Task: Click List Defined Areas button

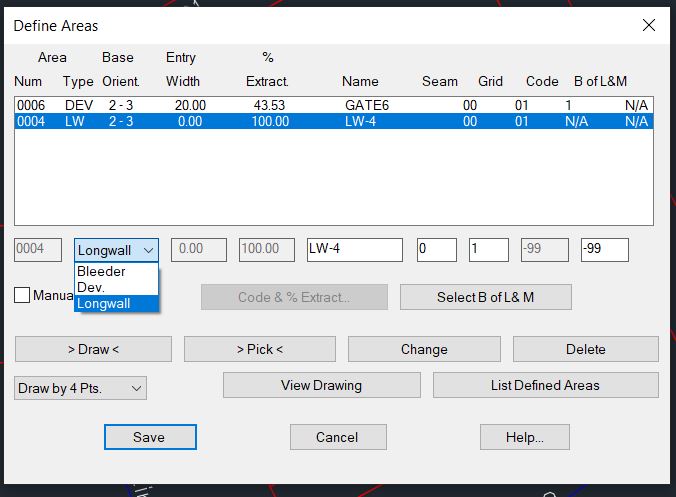Action: coord(545,385)
